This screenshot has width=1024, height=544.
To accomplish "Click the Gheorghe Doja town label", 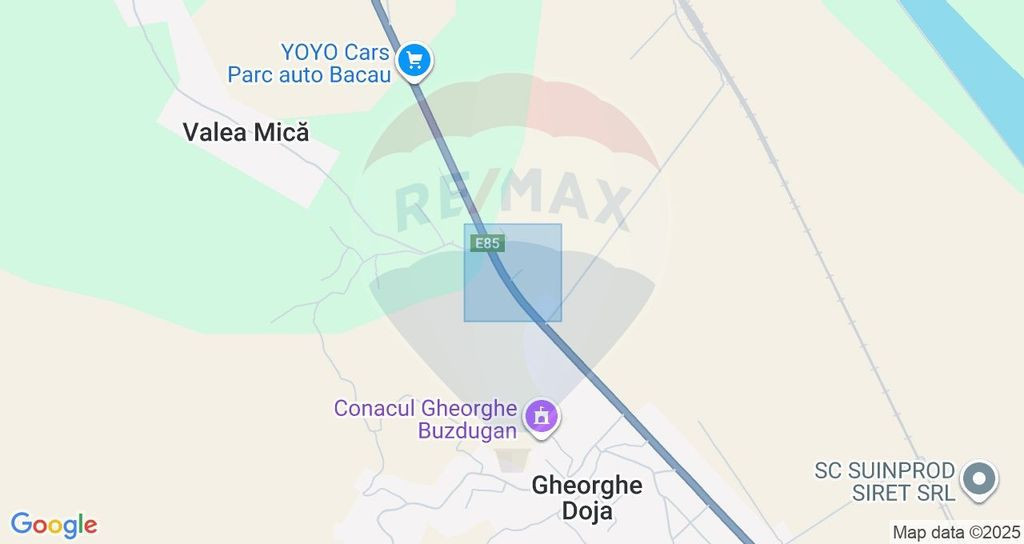I will tap(587, 498).
